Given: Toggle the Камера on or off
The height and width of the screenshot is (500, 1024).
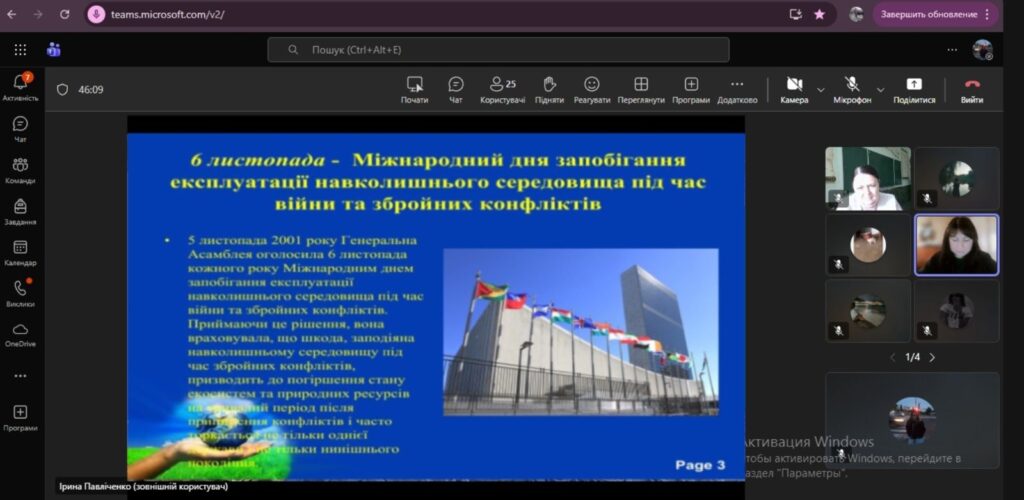Looking at the screenshot, I should [x=794, y=88].
